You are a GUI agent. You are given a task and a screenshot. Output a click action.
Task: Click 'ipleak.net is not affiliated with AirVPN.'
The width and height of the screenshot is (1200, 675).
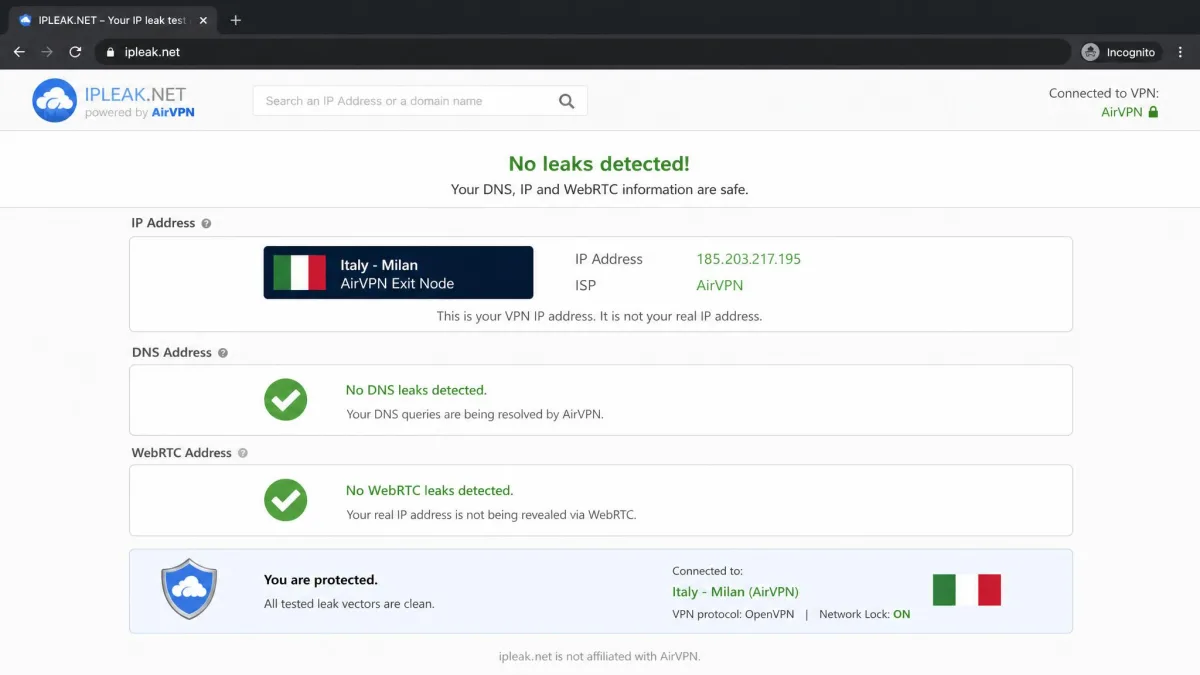coord(599,657)
